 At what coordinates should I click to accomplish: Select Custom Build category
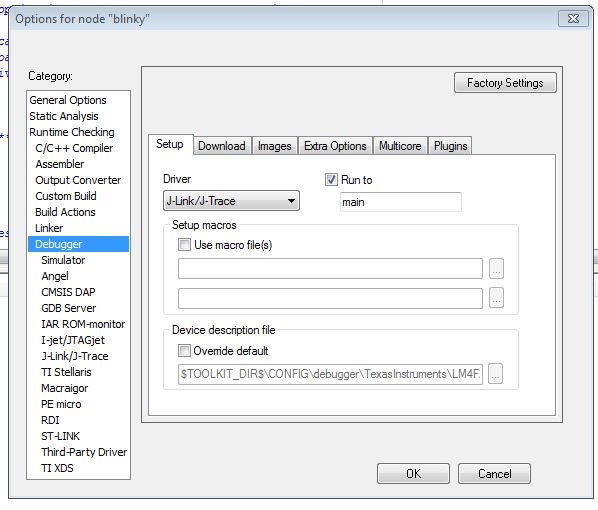click(78, 196)
